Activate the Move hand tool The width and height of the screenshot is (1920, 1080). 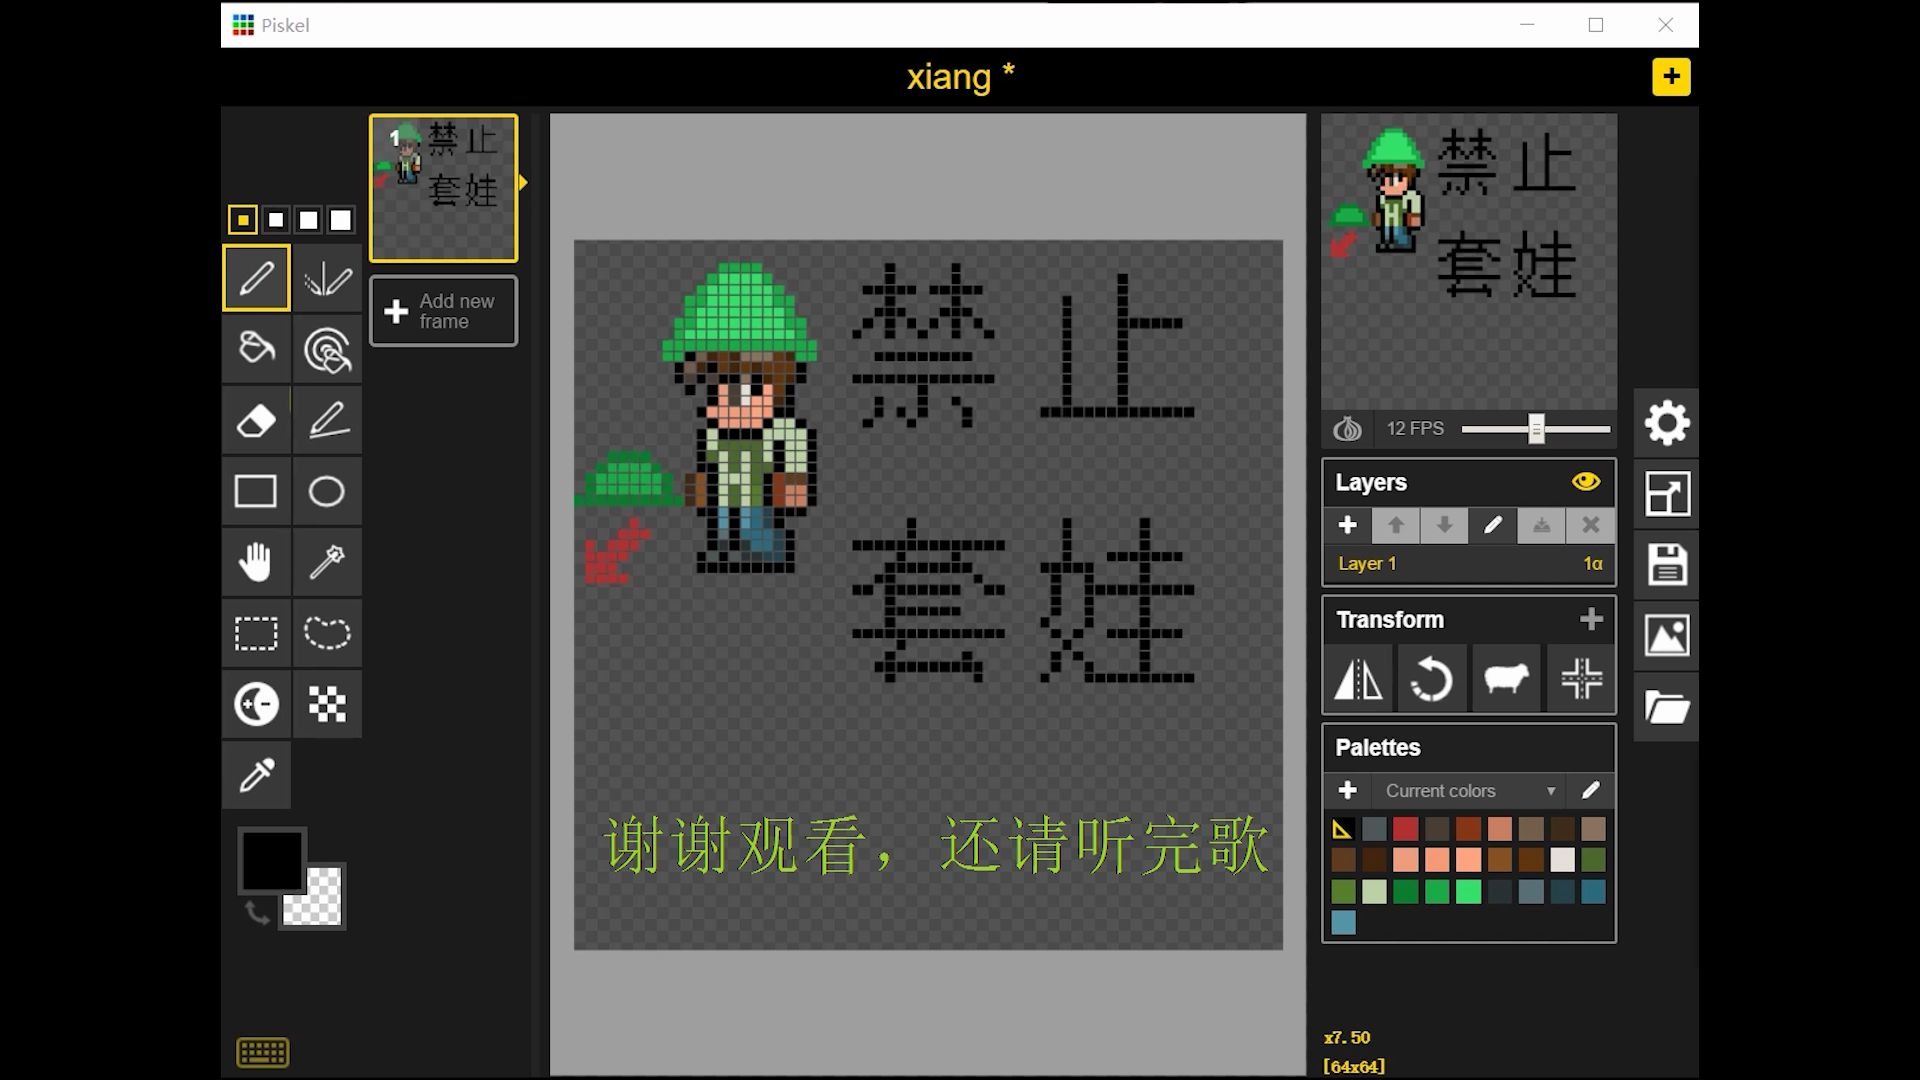(256, 562)
